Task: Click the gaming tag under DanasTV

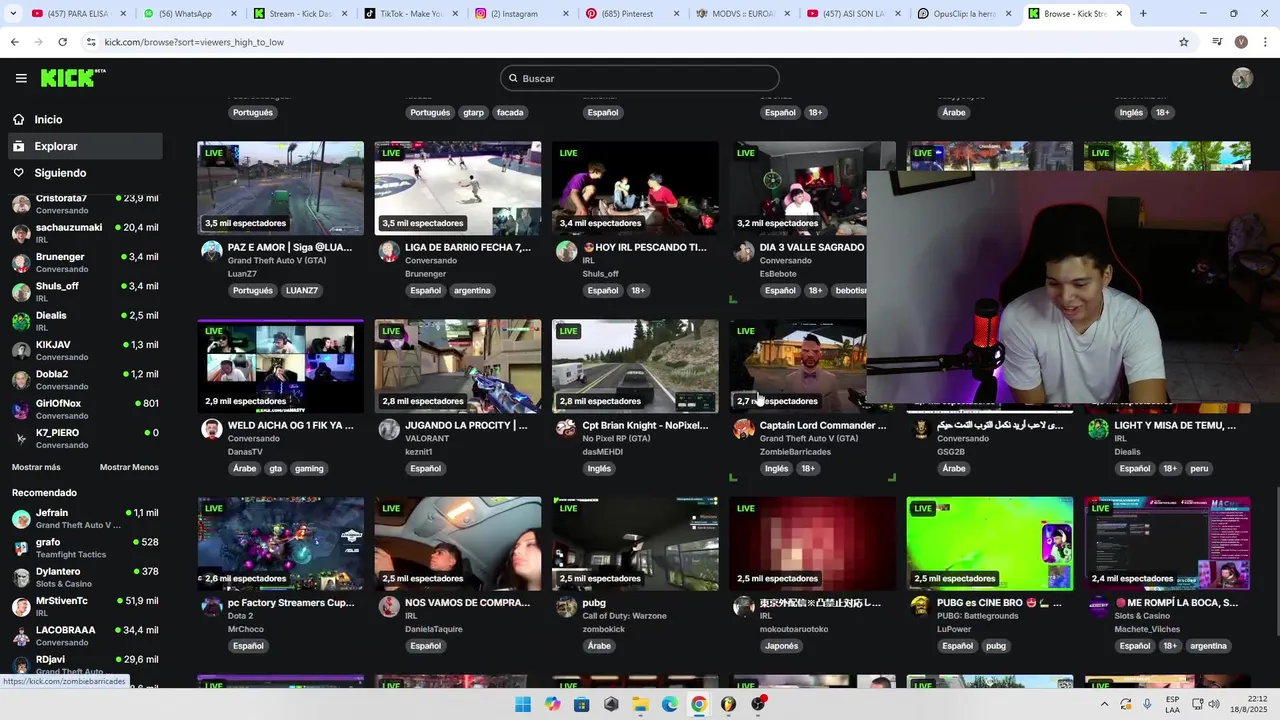Action: coord(309,469)
